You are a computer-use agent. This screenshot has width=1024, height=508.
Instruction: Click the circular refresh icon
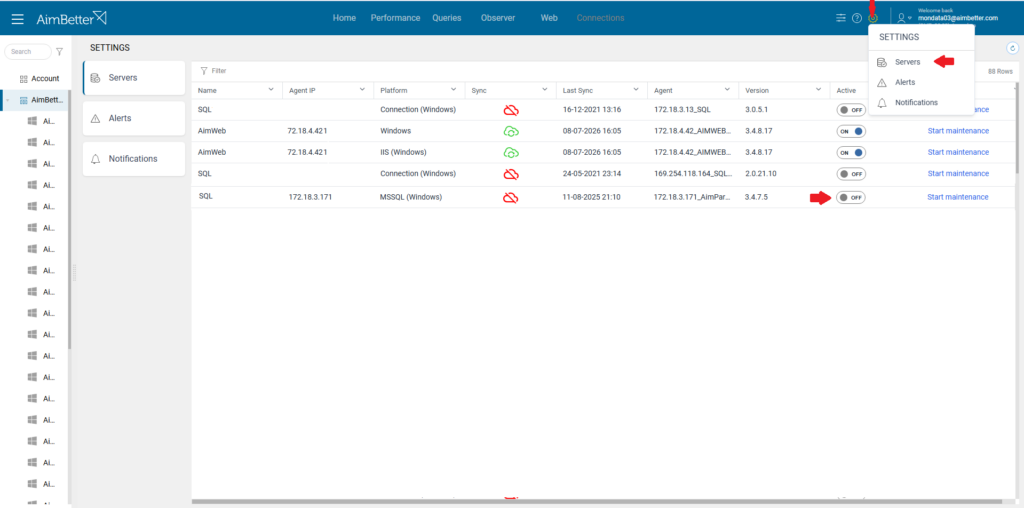click(x=1012, y=48)
